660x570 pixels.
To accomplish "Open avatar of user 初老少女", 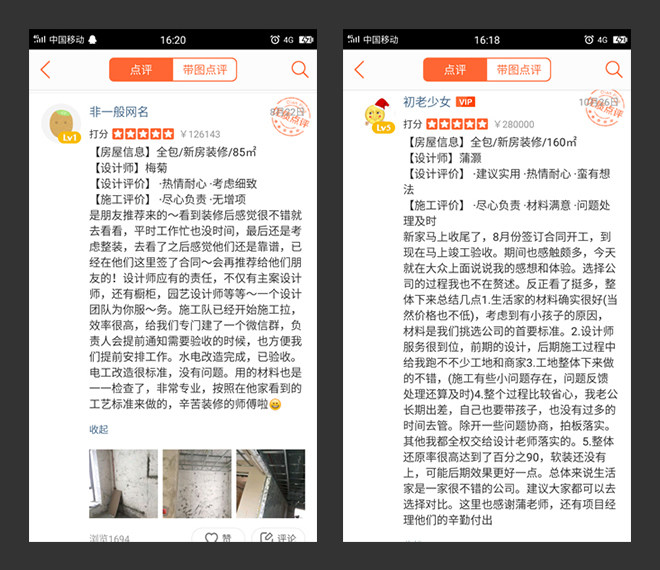I will (x=377, y=114).
